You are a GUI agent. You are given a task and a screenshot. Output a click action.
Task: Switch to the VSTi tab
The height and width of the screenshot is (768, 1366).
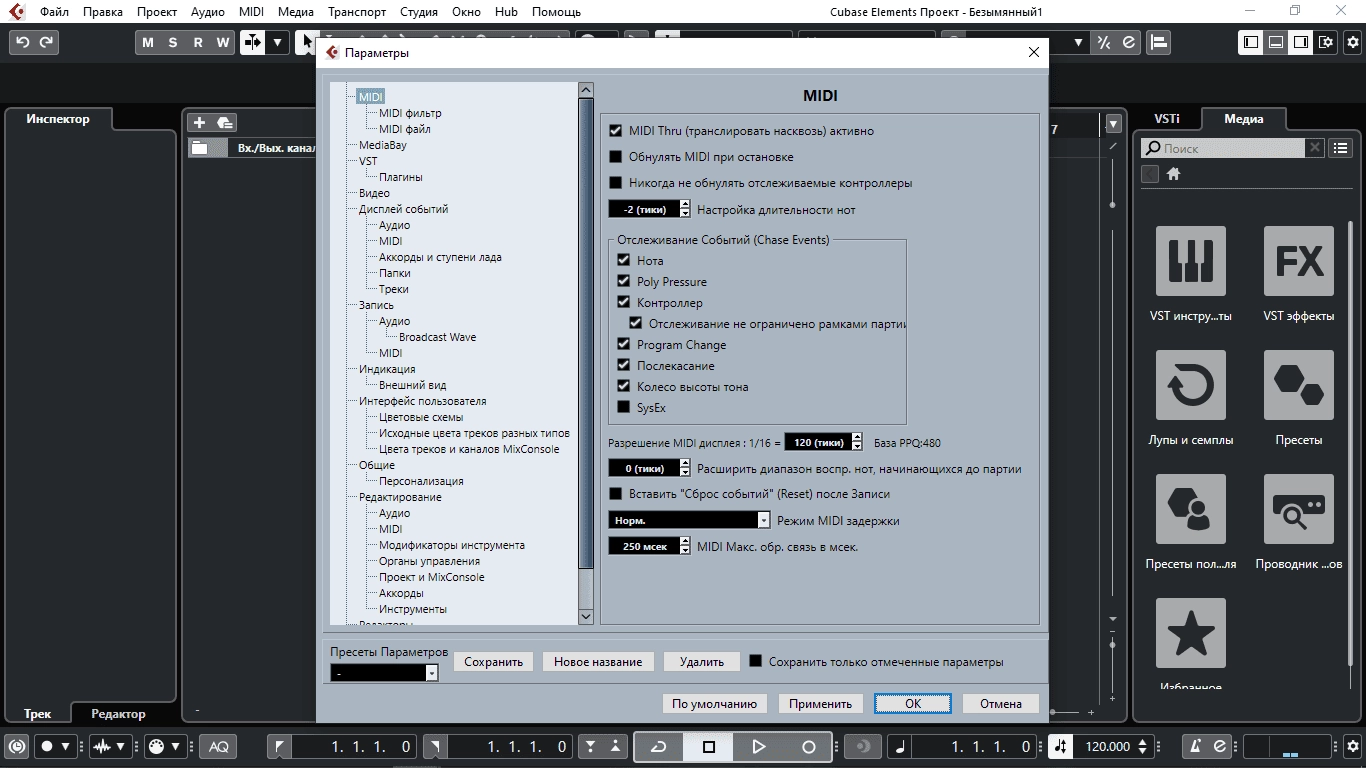tap(1167, 118)
